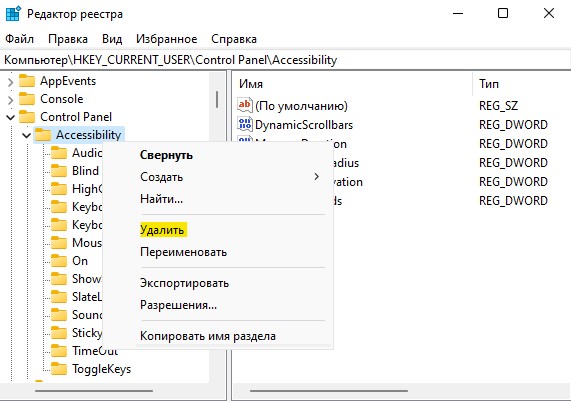Image resolution: width=571 pixels, height=401 pixels.
Task: Click the DynamicScrollbars DWORD value icon
Action: coord(245,124)
